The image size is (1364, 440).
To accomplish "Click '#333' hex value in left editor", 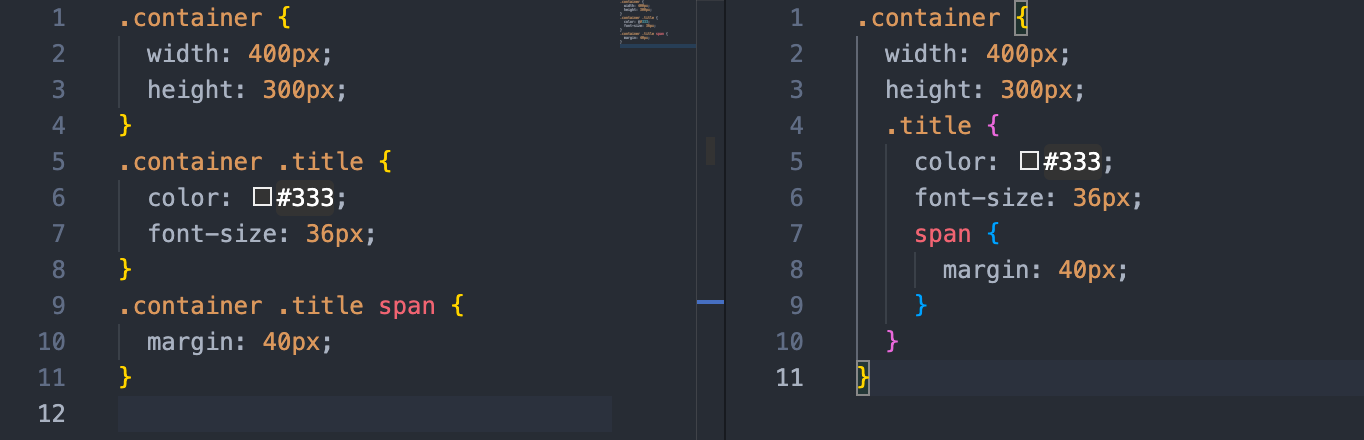I will (305, 198).
